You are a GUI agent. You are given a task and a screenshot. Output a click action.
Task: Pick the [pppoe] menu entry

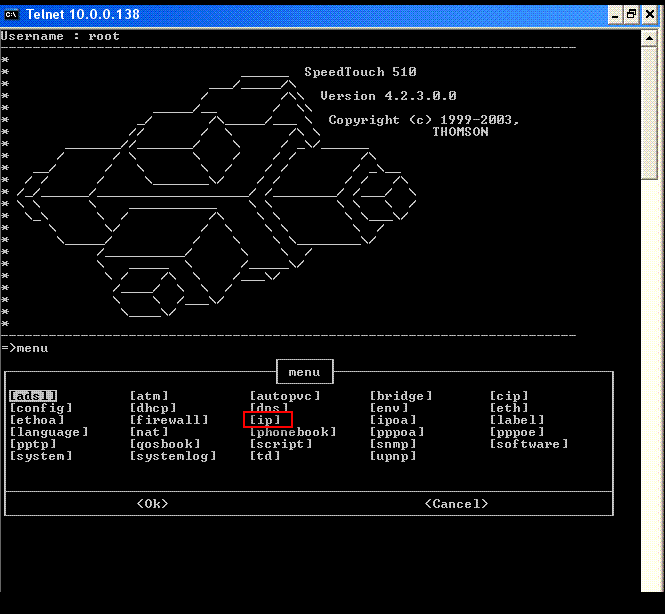pos(517,432)
